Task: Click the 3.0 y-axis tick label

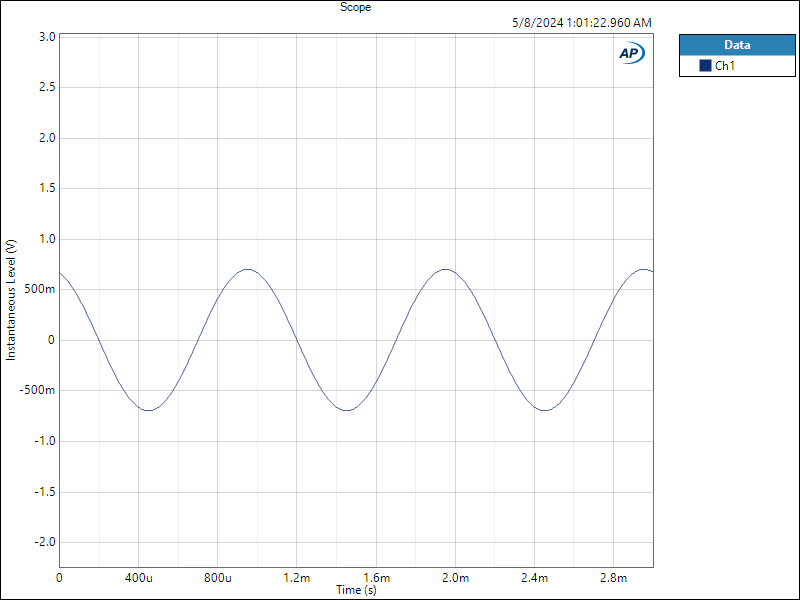Action: click(x=48, y=37)
